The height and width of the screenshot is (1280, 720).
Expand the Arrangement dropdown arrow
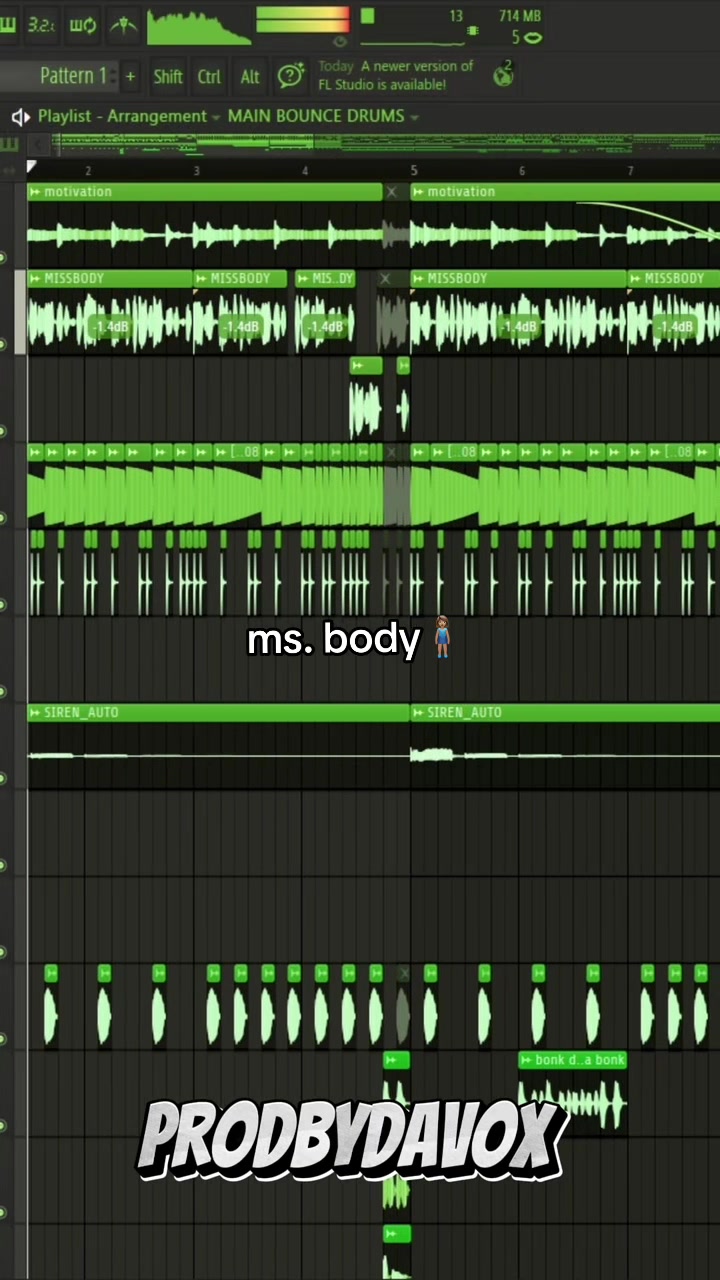216,117
